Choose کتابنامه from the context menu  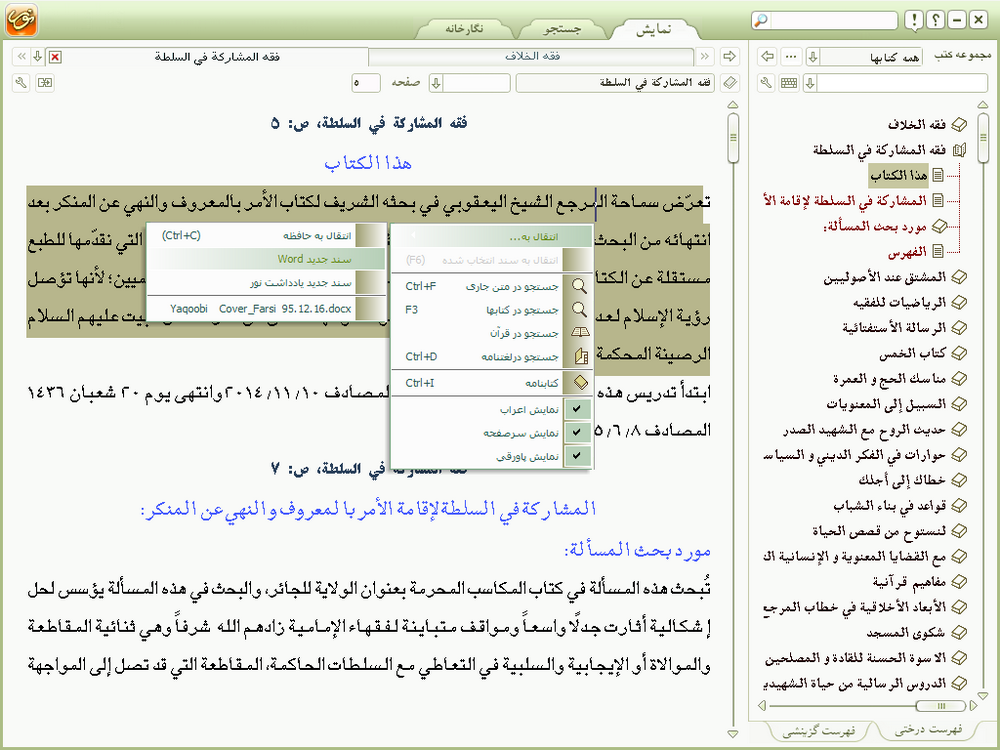491,383
